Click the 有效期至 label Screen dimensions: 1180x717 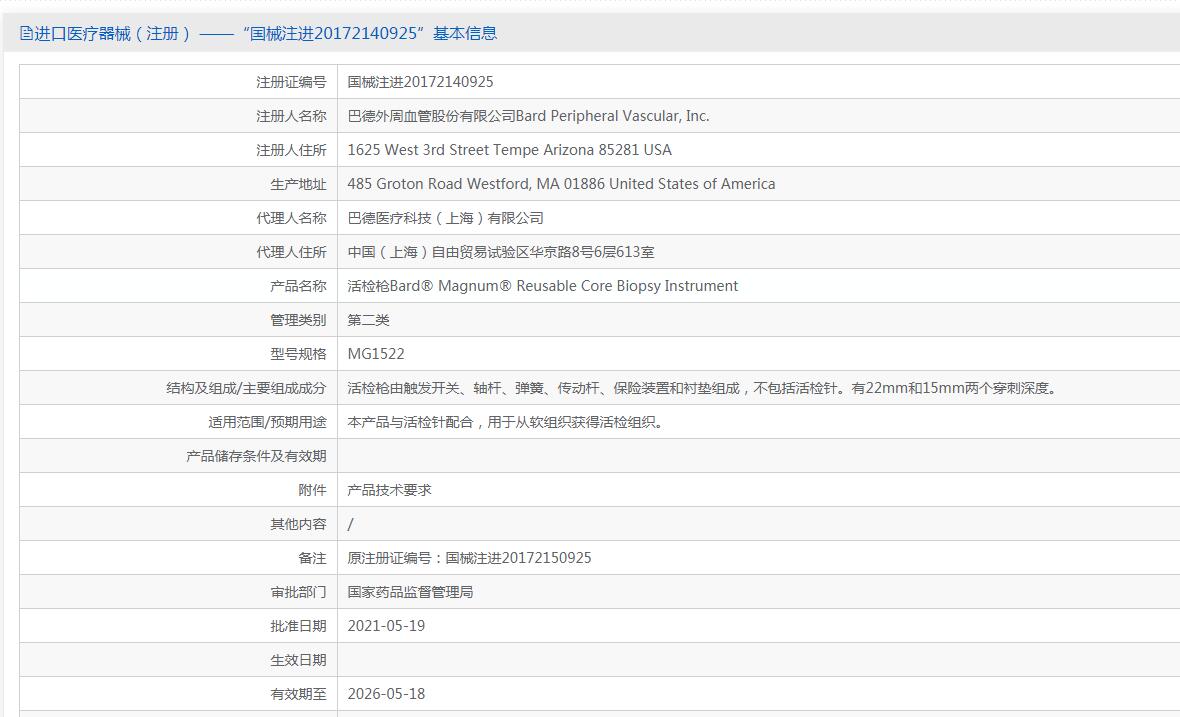point(298,694)
